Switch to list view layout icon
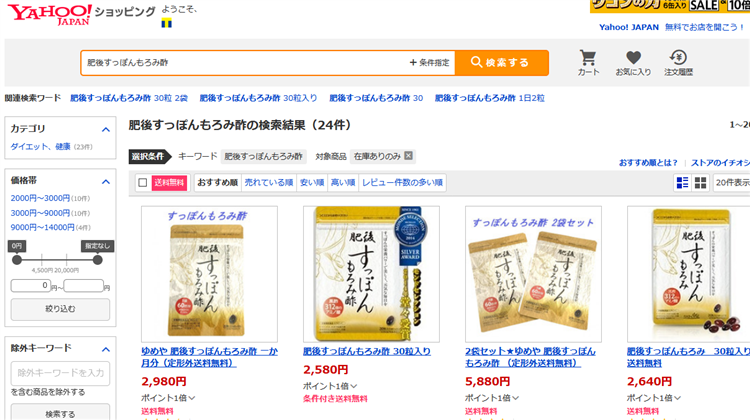750x420 pixels. (683, 182)
